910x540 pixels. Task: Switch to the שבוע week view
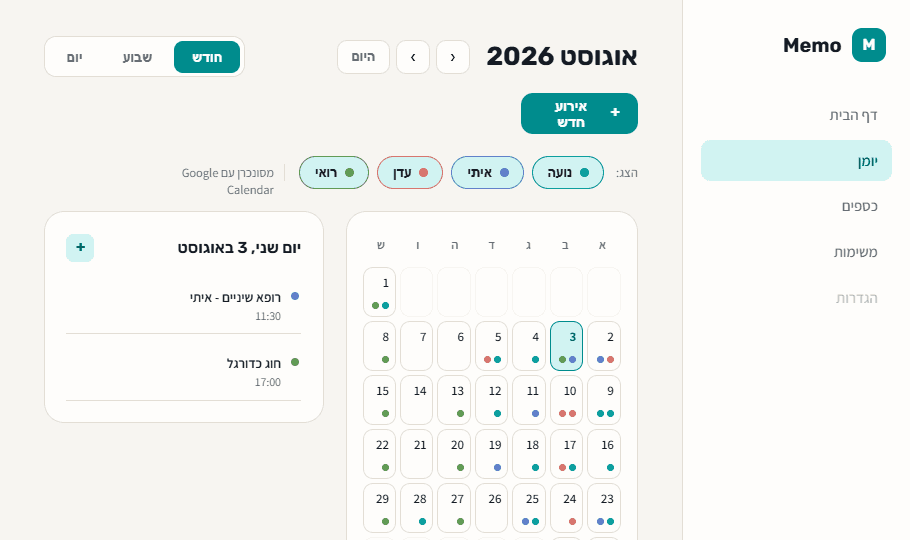pos(138,57)
